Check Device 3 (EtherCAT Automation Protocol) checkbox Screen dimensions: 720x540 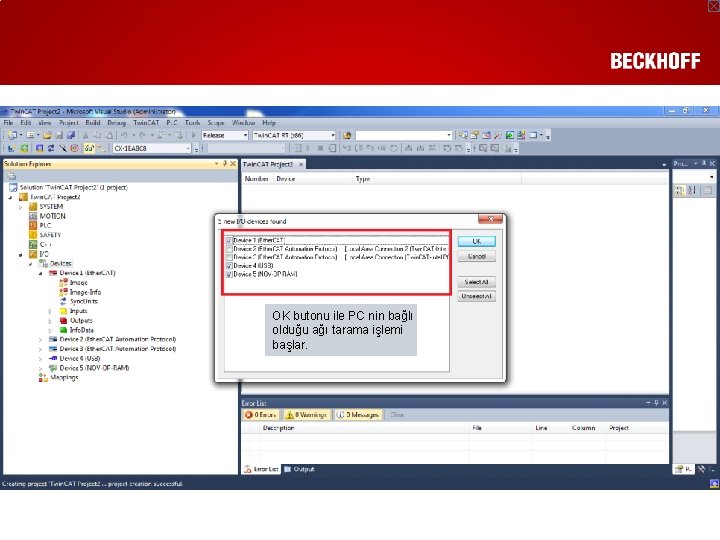click(x=229, y=257)
